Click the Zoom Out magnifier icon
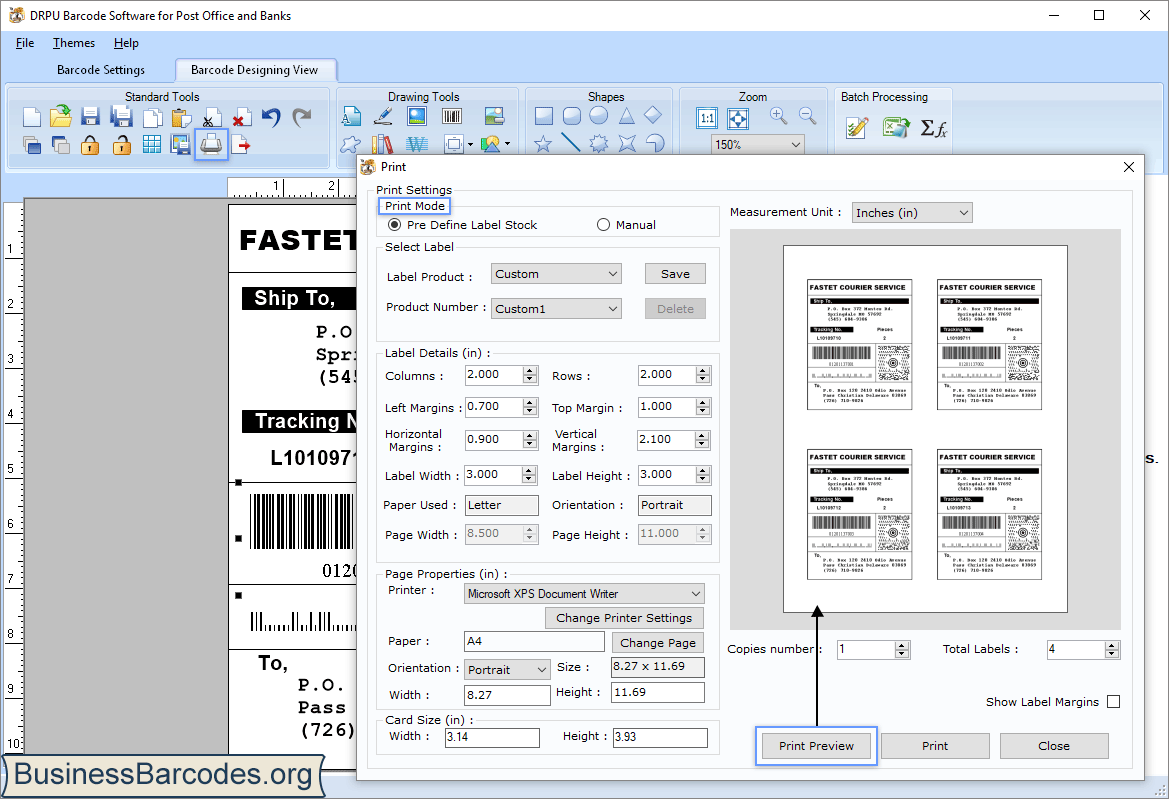Viewport: 1169px width, 799px height. [x=807, y=116]
